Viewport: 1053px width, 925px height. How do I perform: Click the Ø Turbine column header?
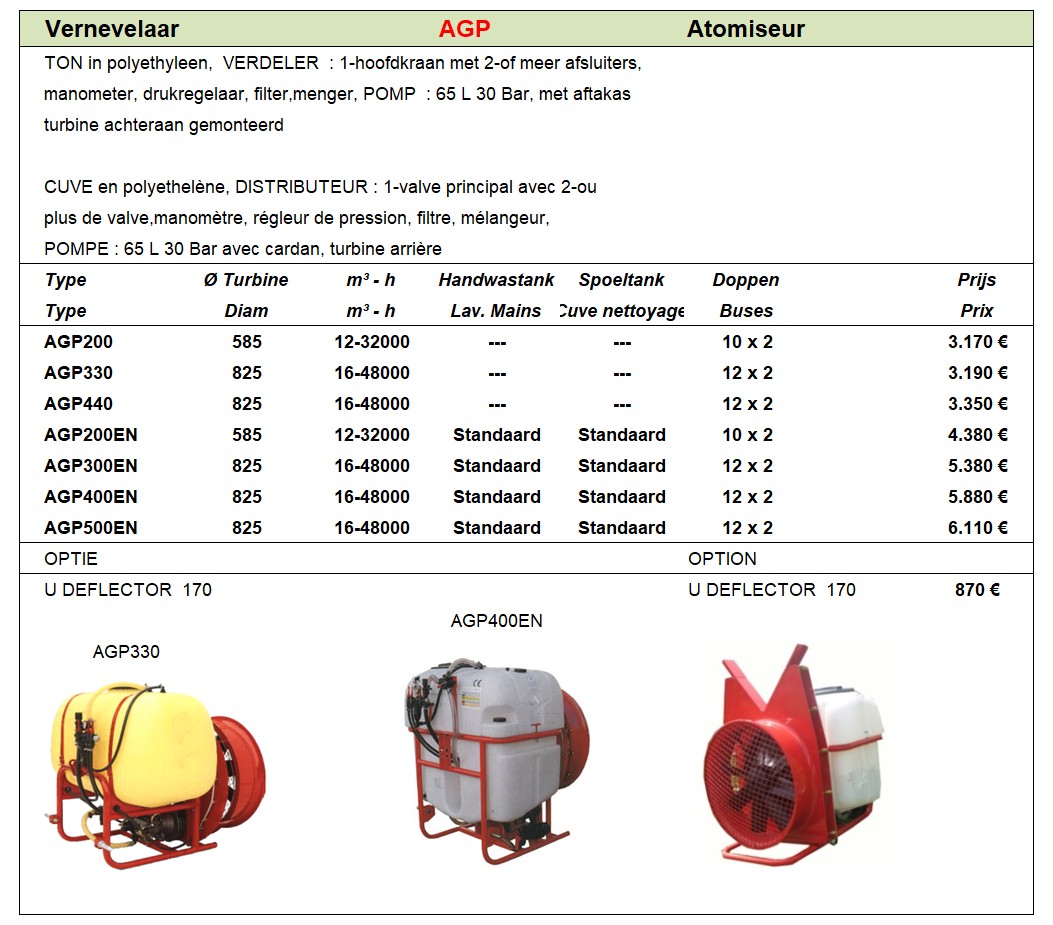click(x=246, y=280)
